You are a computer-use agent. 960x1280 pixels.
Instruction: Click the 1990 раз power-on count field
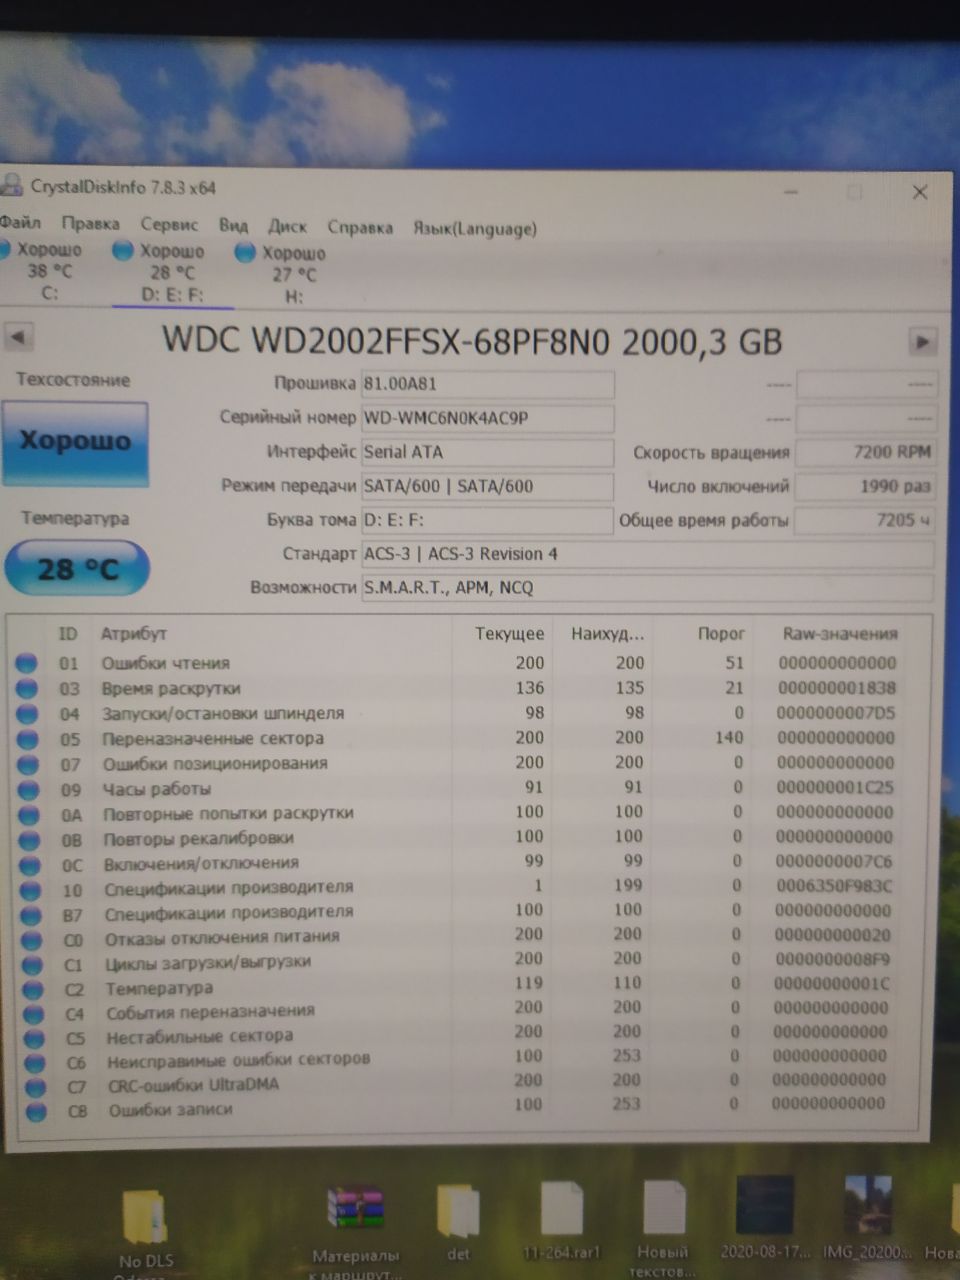(865, 487)
